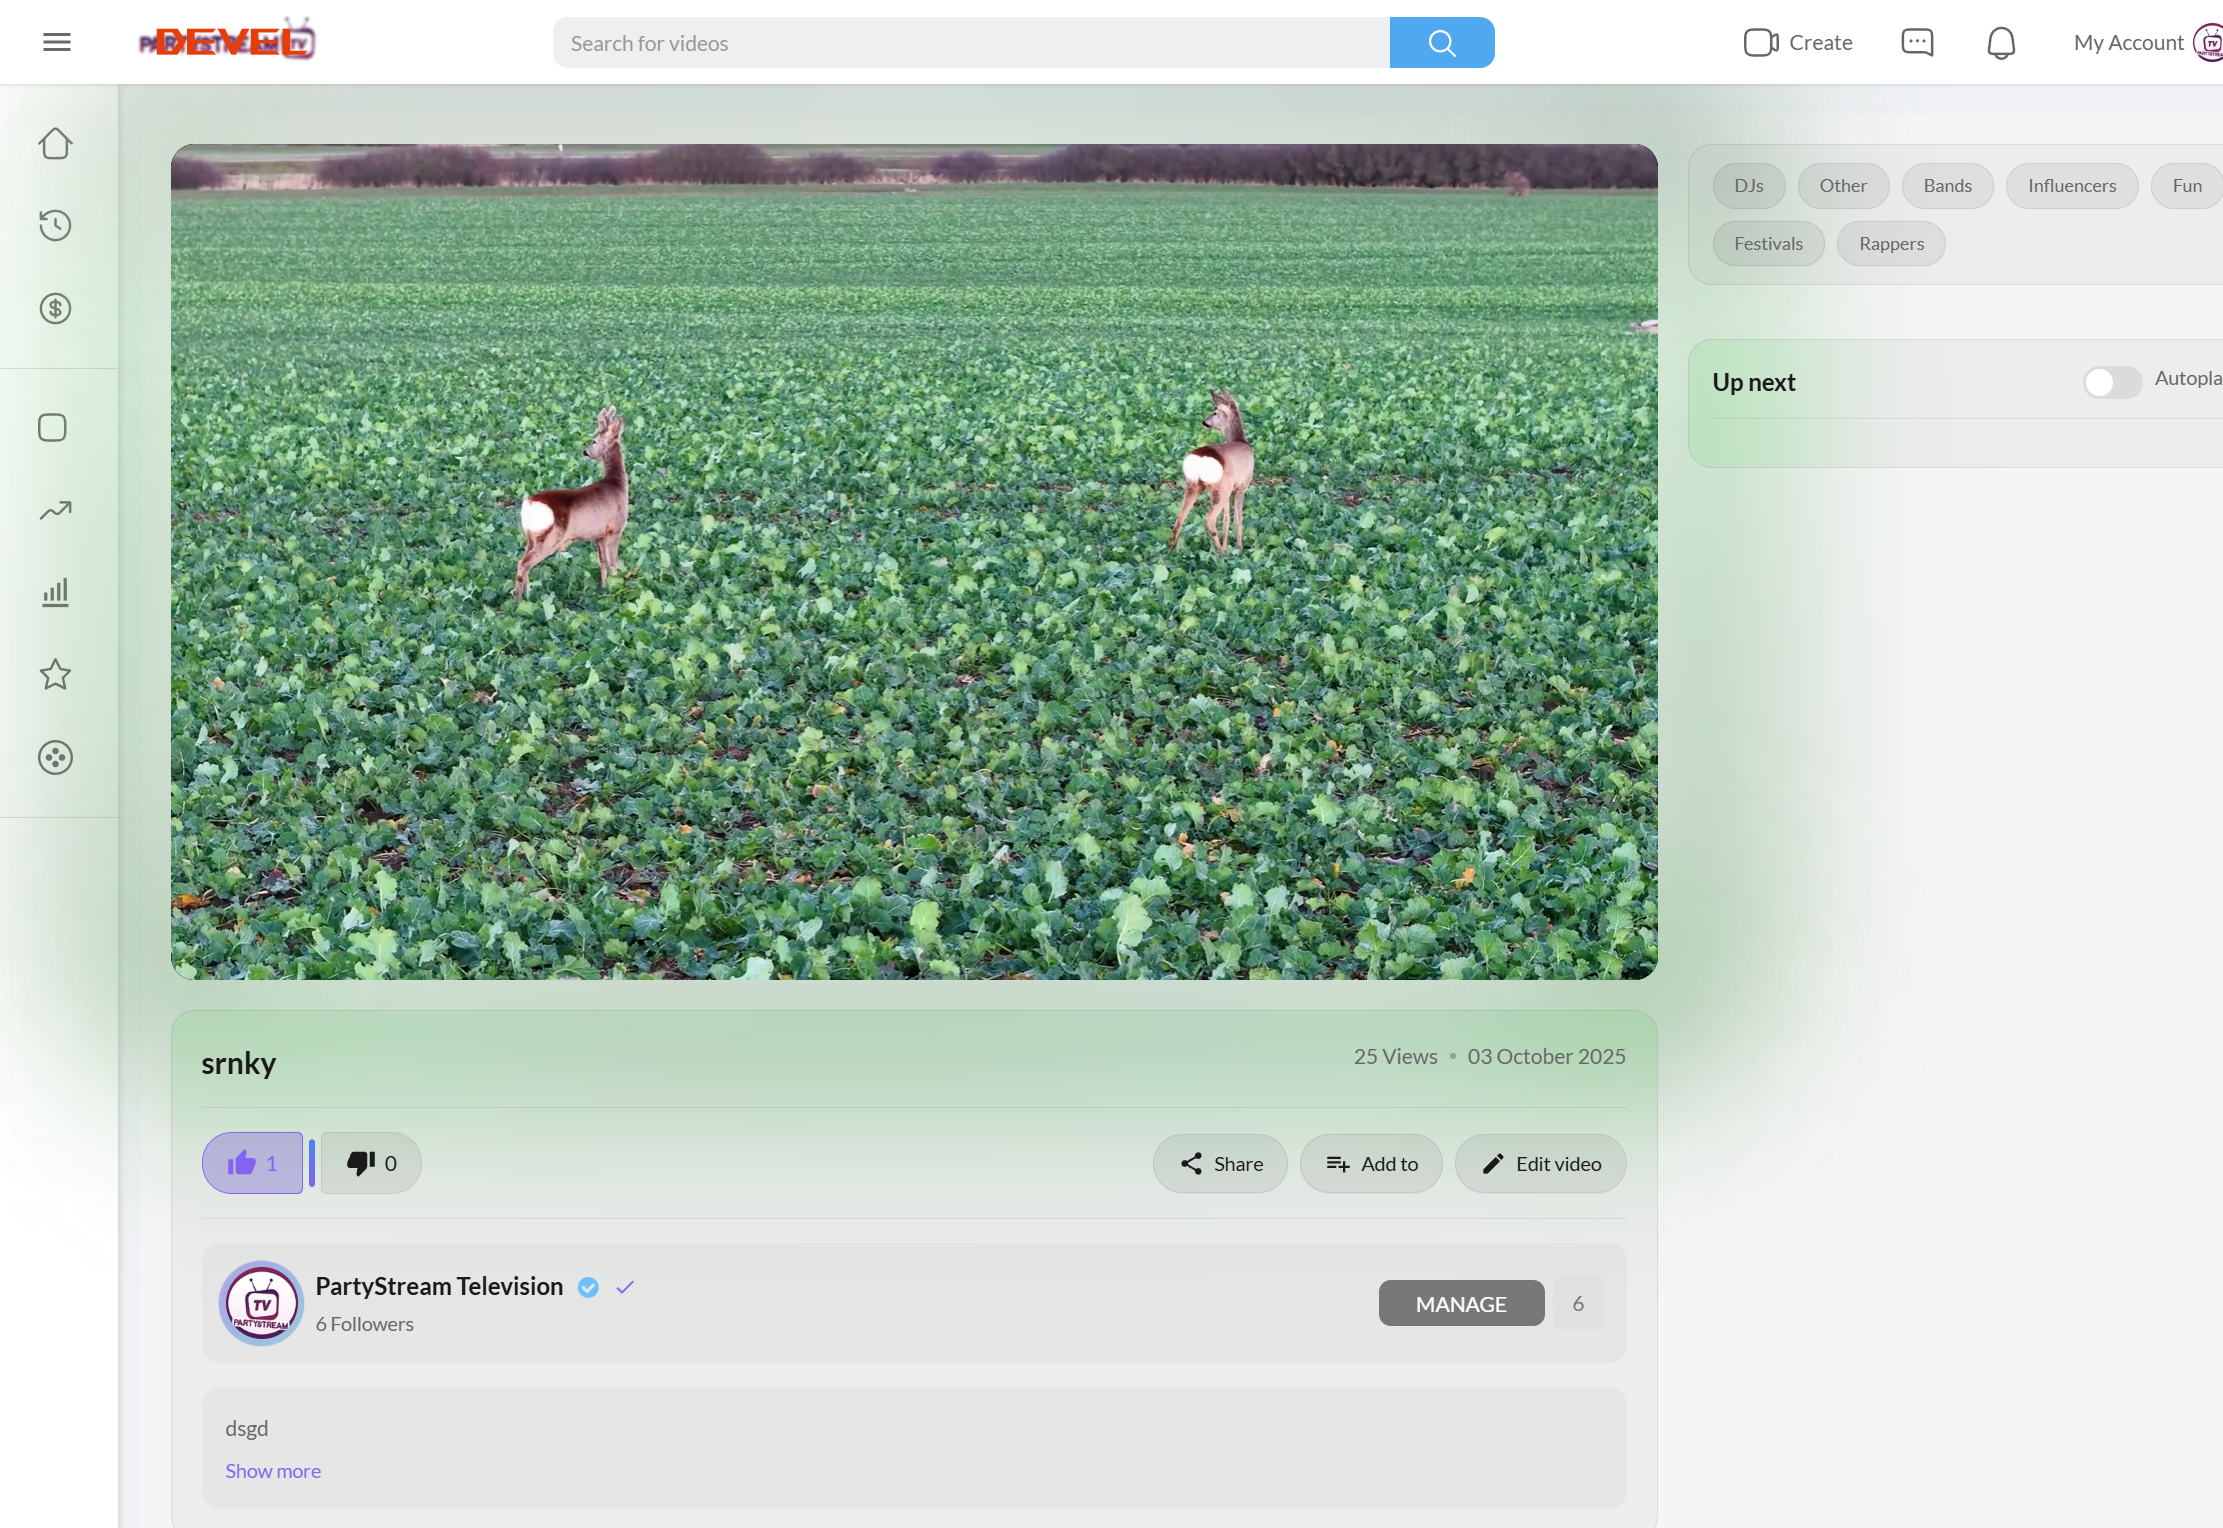
Task: Click the notifications bell icon
Action: (2001, 43)
